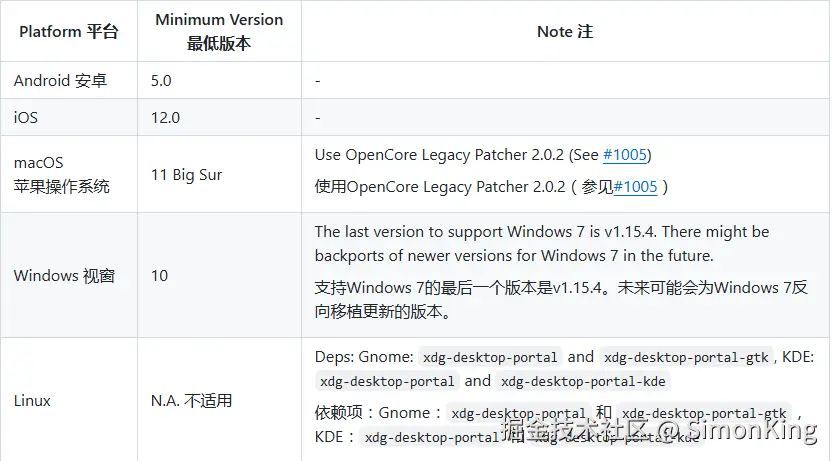The width and height of the screenshot is (832, 461).
Task: Click the xdg-desktop-portal-kde code tag
Action: pyautogui.click(x=583, y=382)
